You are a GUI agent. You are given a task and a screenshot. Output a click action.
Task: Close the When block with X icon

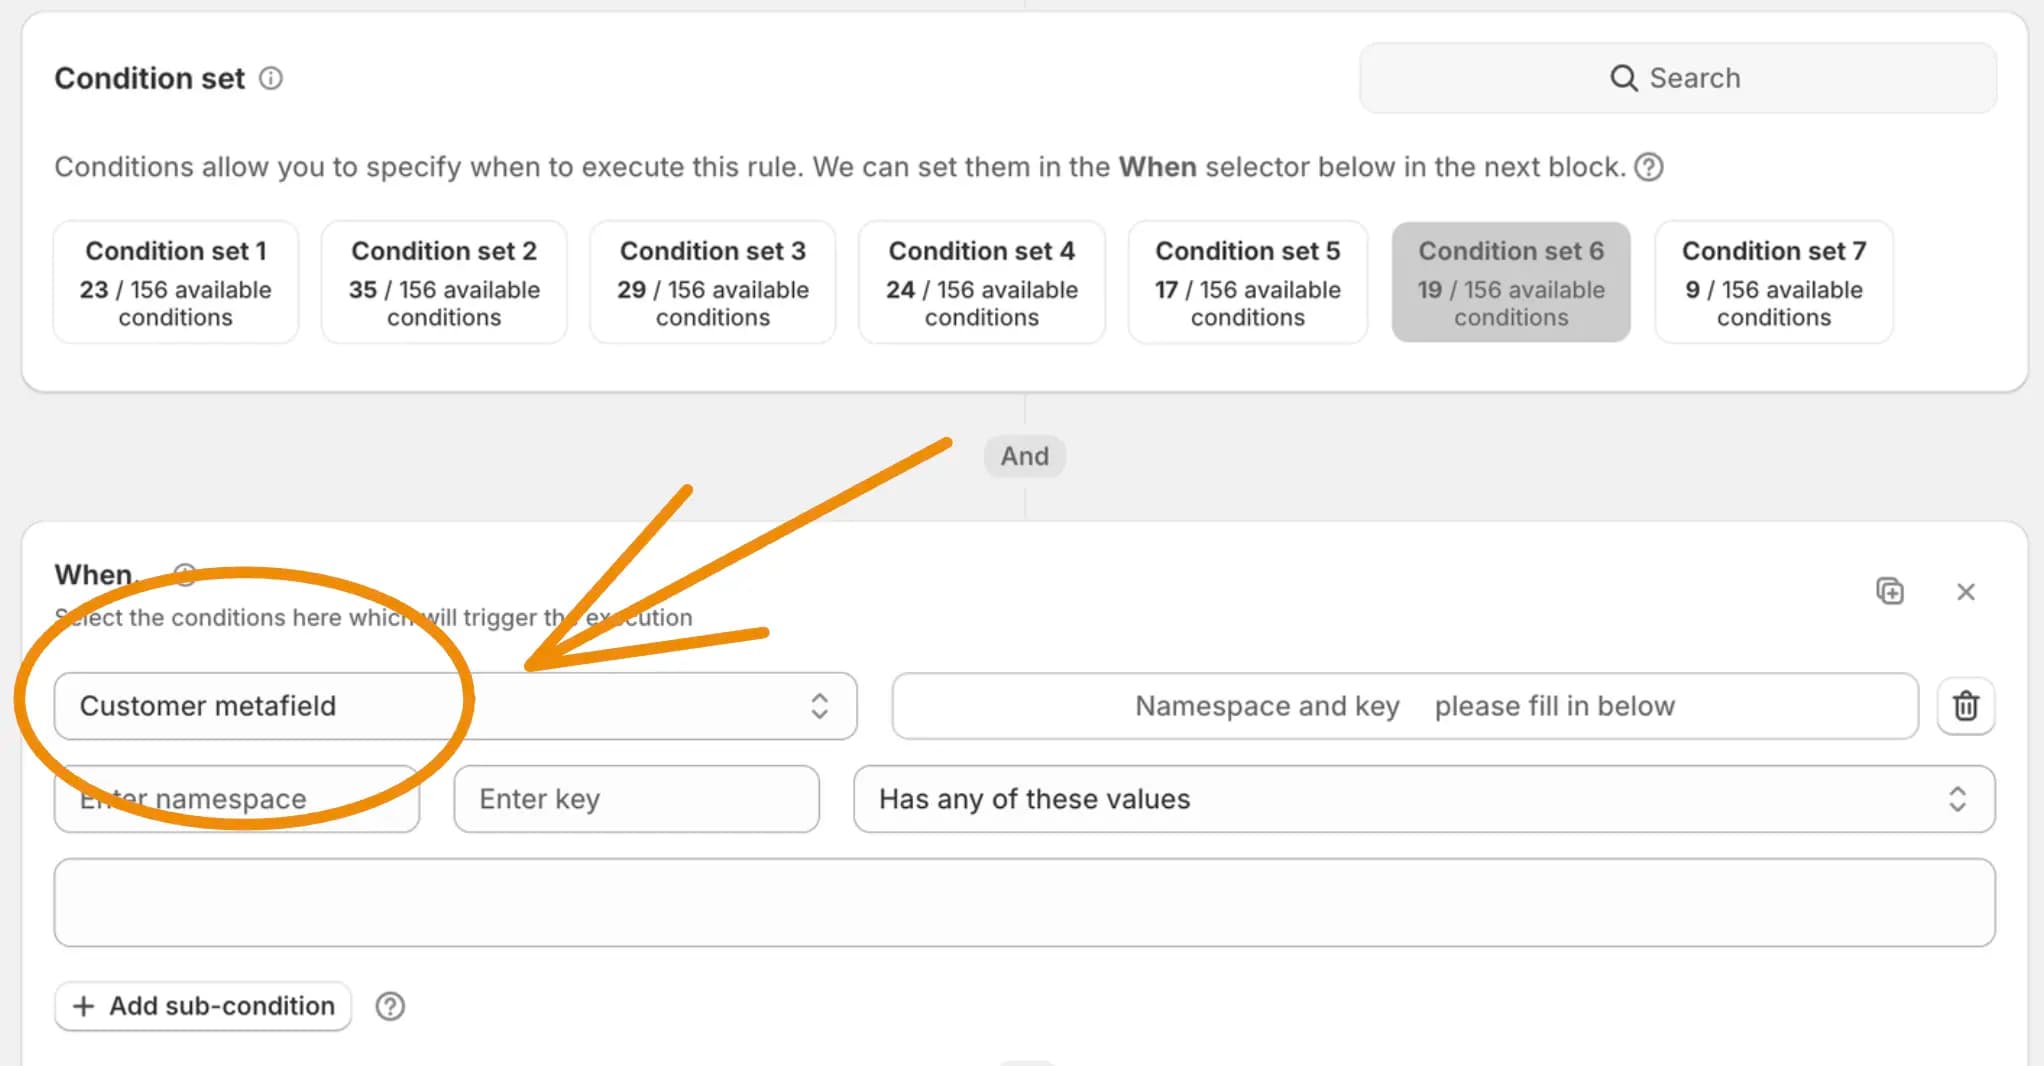click(1966, 592)
